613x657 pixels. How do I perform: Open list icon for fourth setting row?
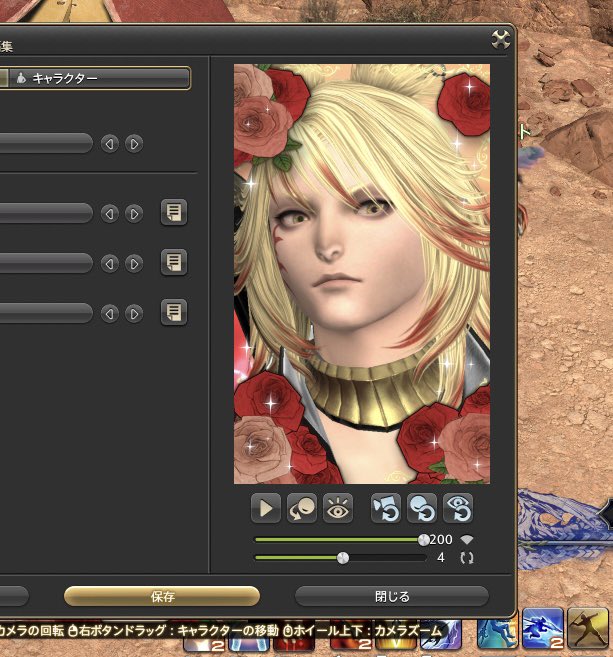[174, 312]
